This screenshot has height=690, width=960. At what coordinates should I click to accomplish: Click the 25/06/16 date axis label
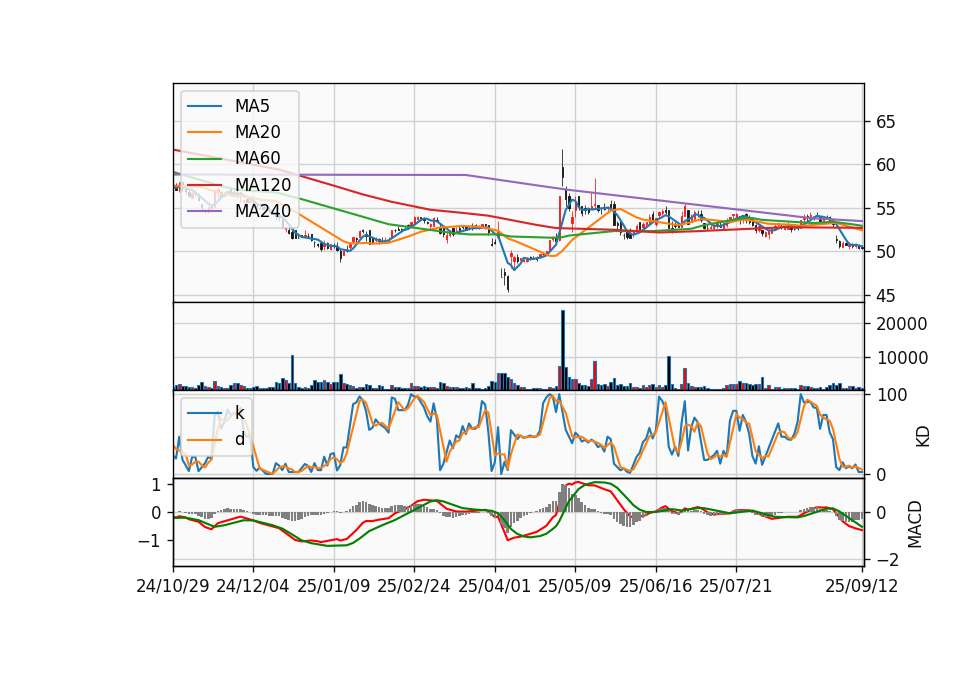[x=656, y=586]
